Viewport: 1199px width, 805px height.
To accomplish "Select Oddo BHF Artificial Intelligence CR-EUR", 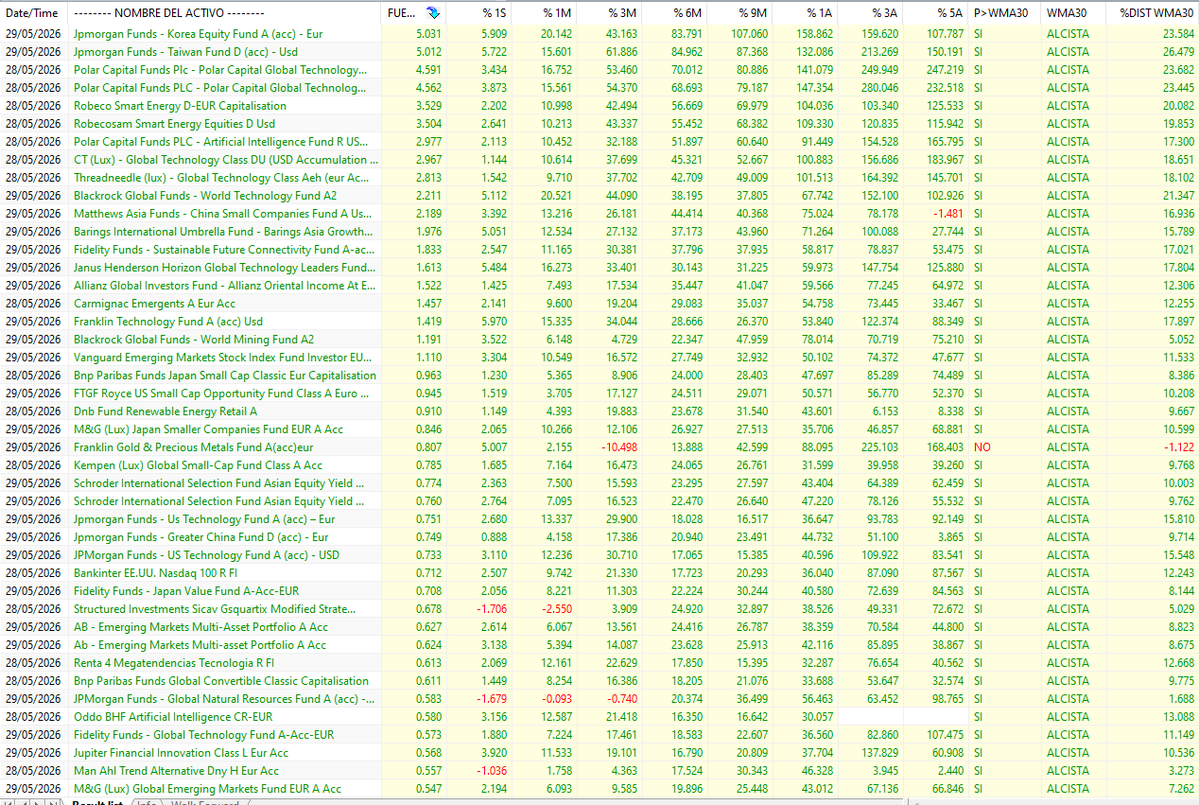I will pyautogui.click(x=600, y=716).
